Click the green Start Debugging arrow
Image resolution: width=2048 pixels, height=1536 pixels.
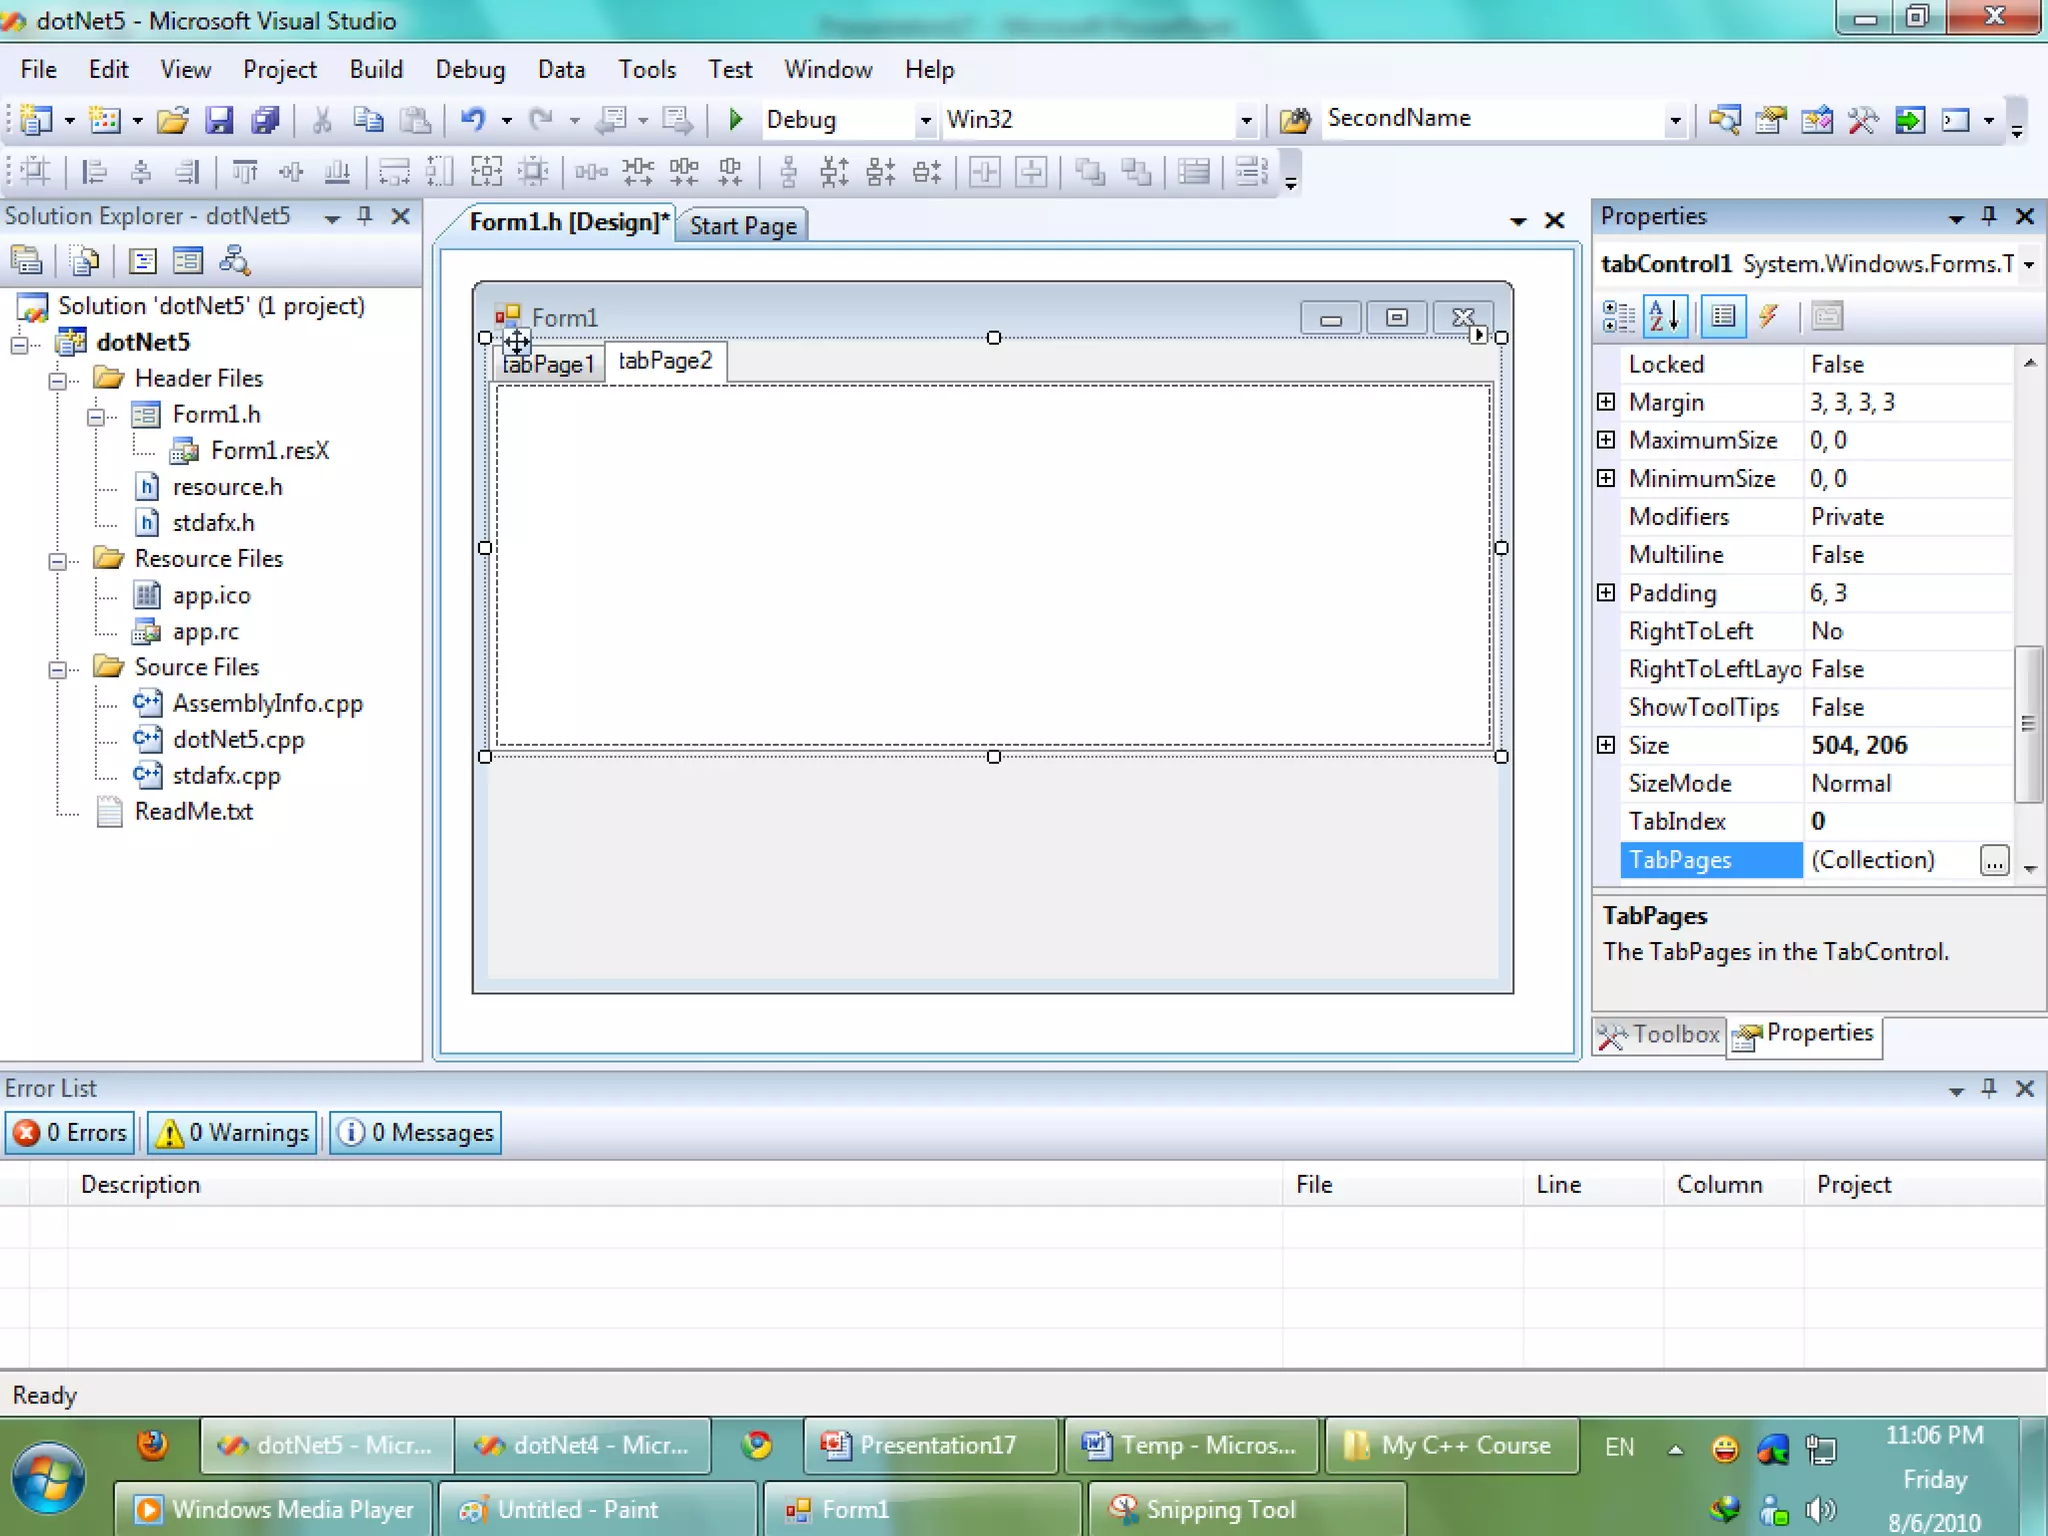click(x=736, y=120)
